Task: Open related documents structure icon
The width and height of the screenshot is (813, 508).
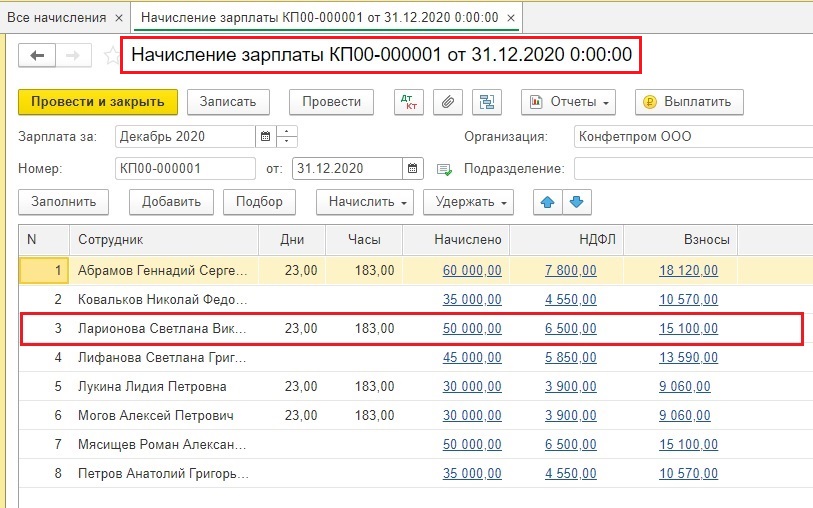Action: tap(487, 102)
